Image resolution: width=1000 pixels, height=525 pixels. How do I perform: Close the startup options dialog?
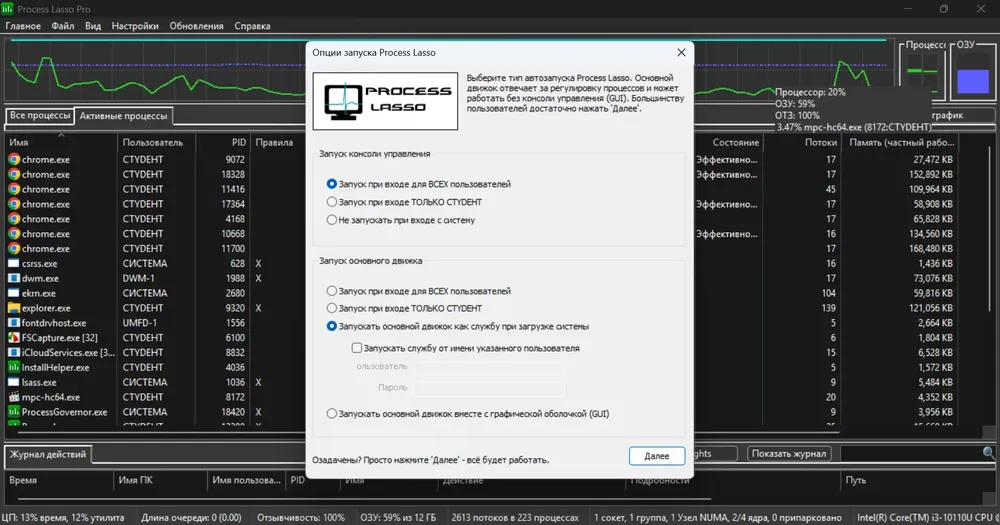681,52
